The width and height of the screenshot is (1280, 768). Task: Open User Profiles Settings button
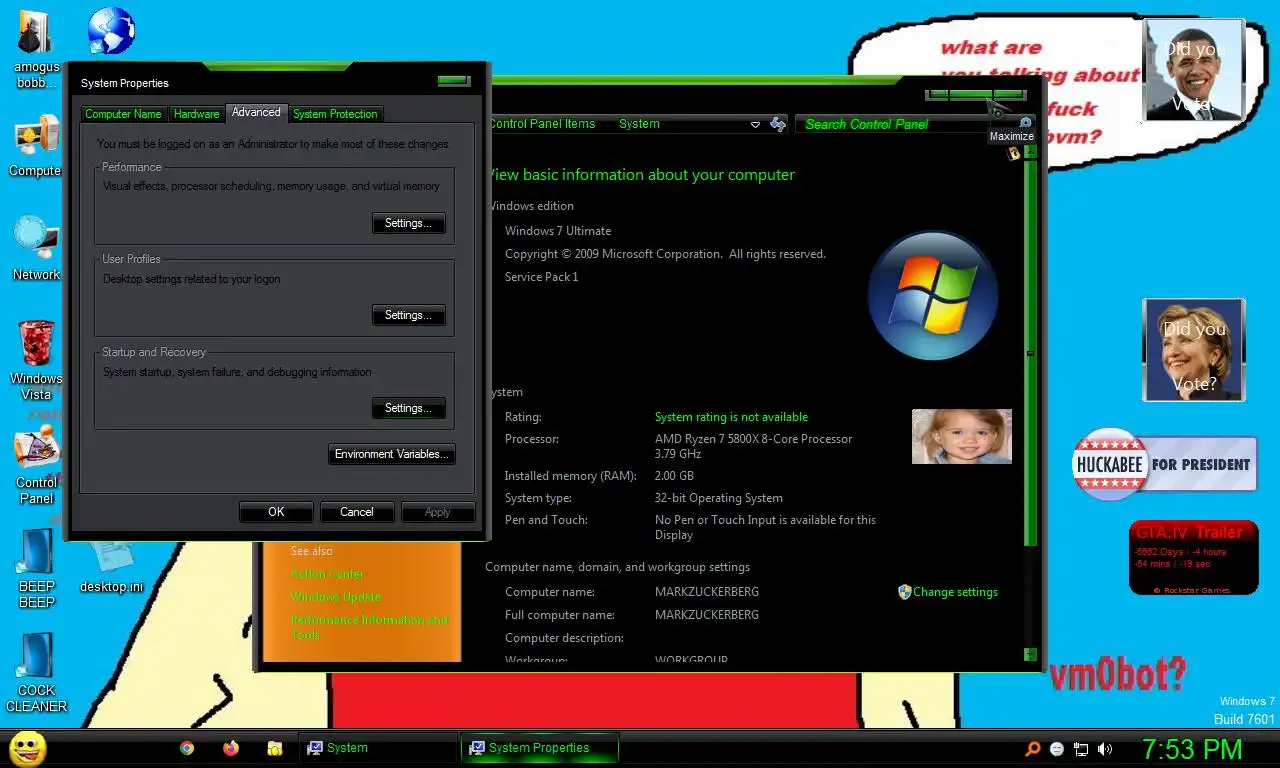tap(408, 315)
